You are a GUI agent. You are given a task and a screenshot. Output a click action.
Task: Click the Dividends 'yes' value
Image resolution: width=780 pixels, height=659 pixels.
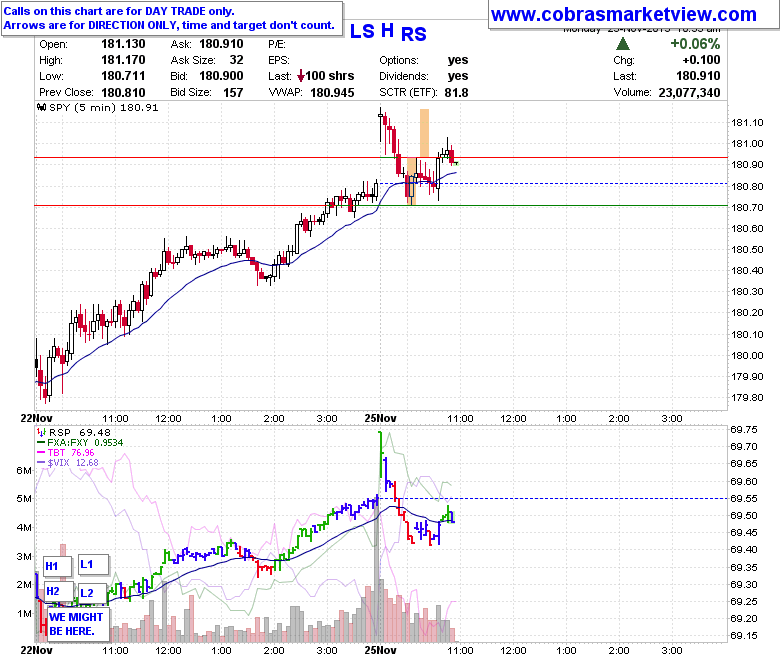(x=458, y=76)
